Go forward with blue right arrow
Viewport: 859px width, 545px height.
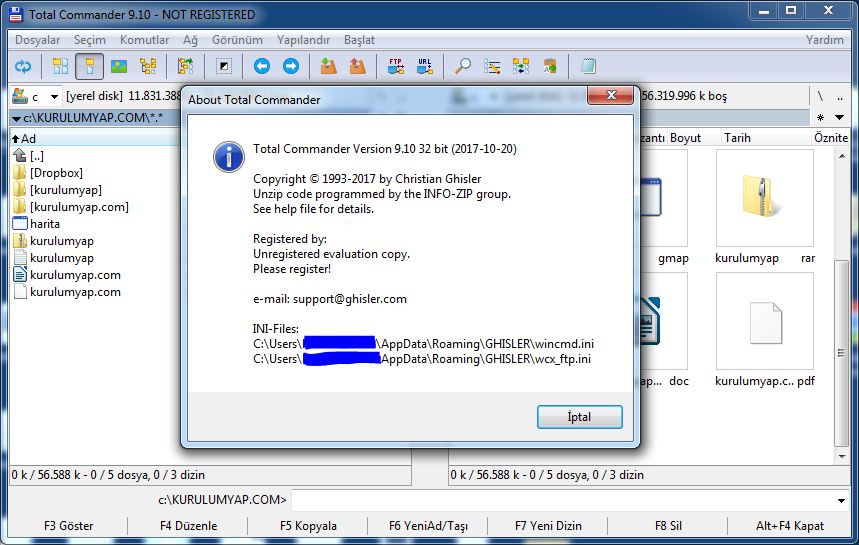point(291,67)
